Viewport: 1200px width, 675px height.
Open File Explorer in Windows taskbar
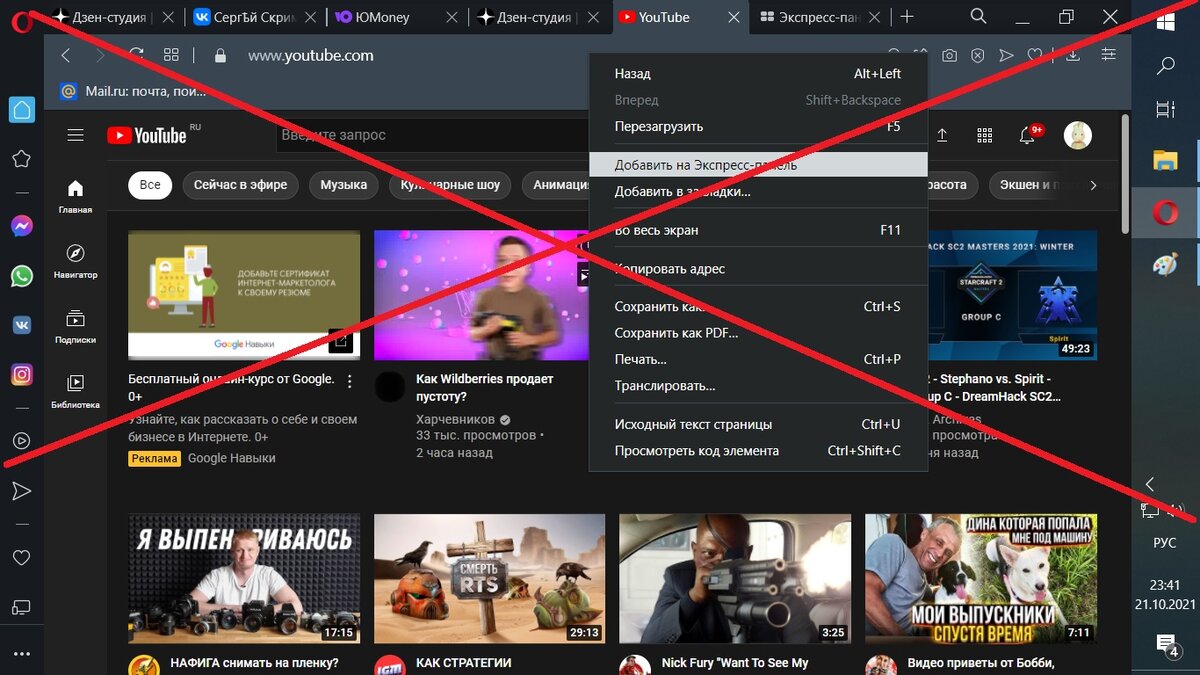pos(1166,160)
